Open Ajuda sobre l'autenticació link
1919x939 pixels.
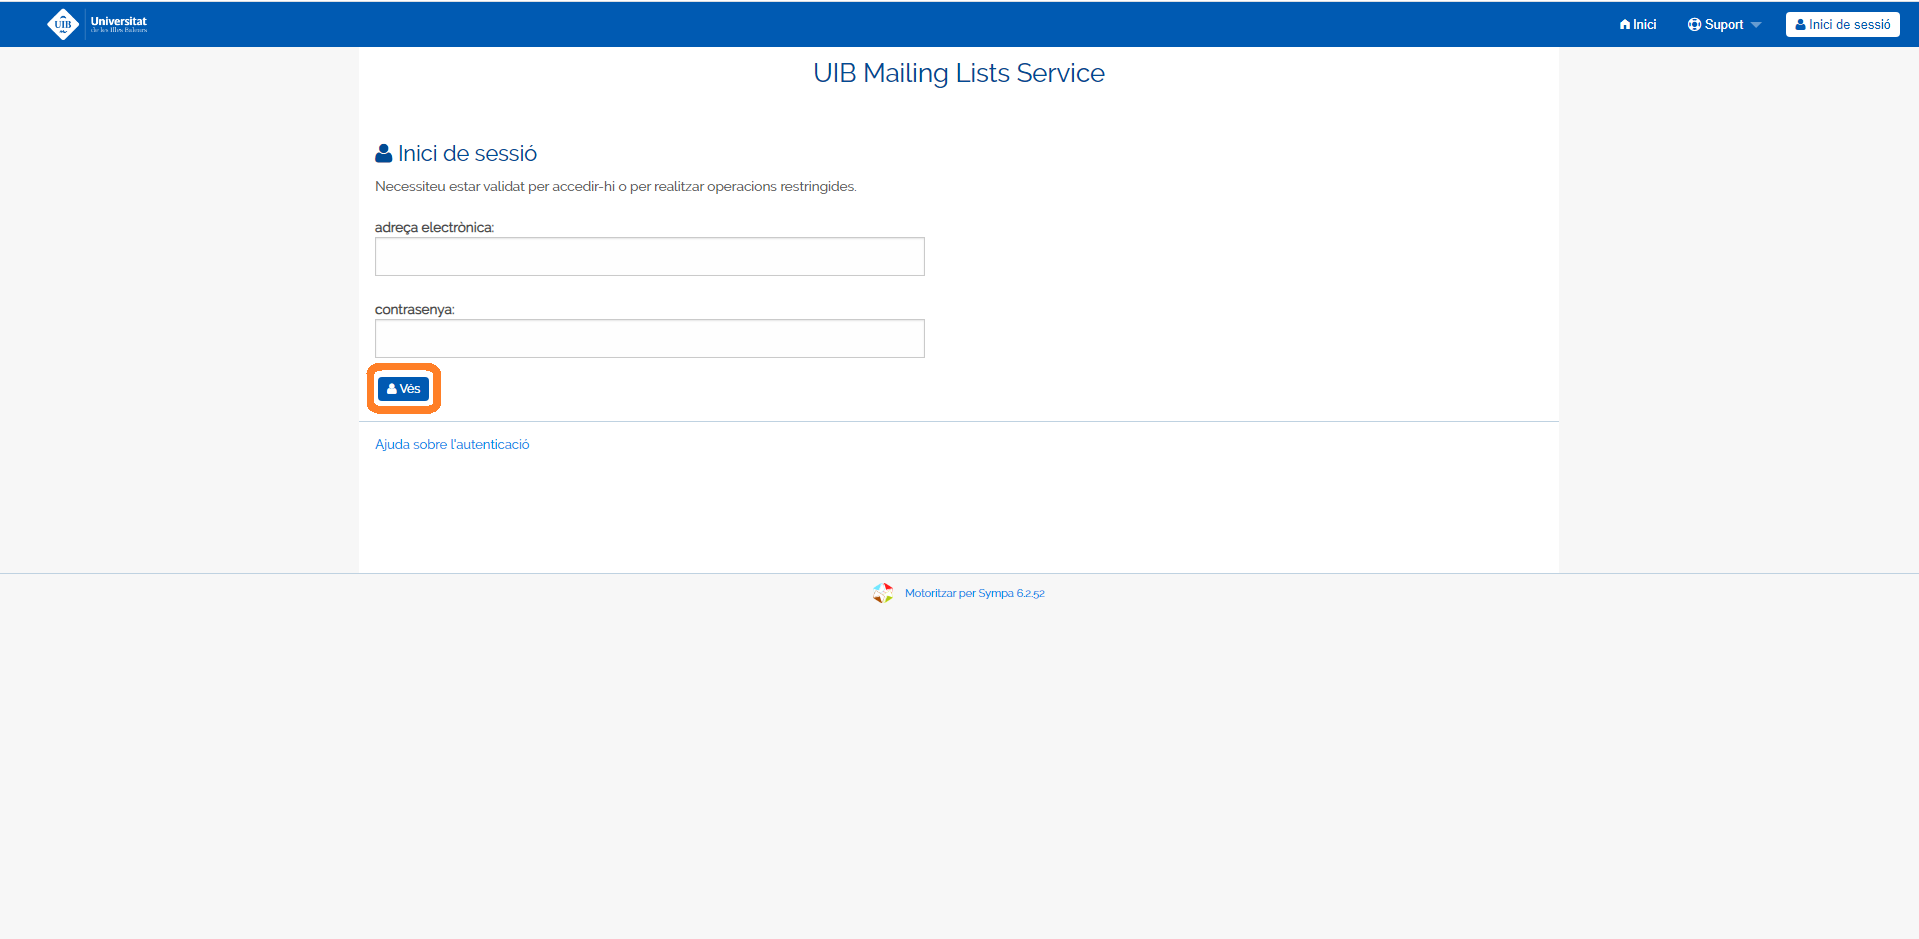[x=452, y=445]
